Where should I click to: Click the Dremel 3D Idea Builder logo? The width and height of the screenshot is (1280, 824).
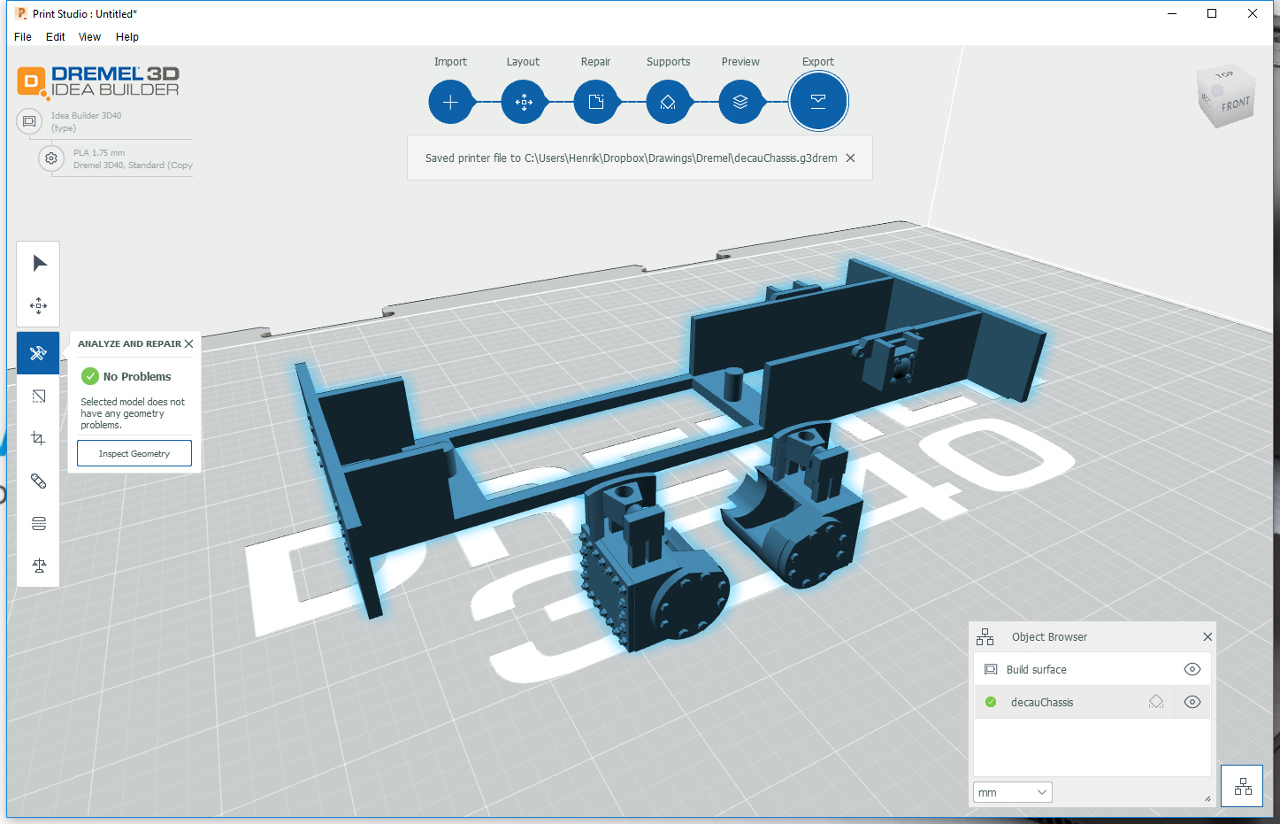pos(98,81)
